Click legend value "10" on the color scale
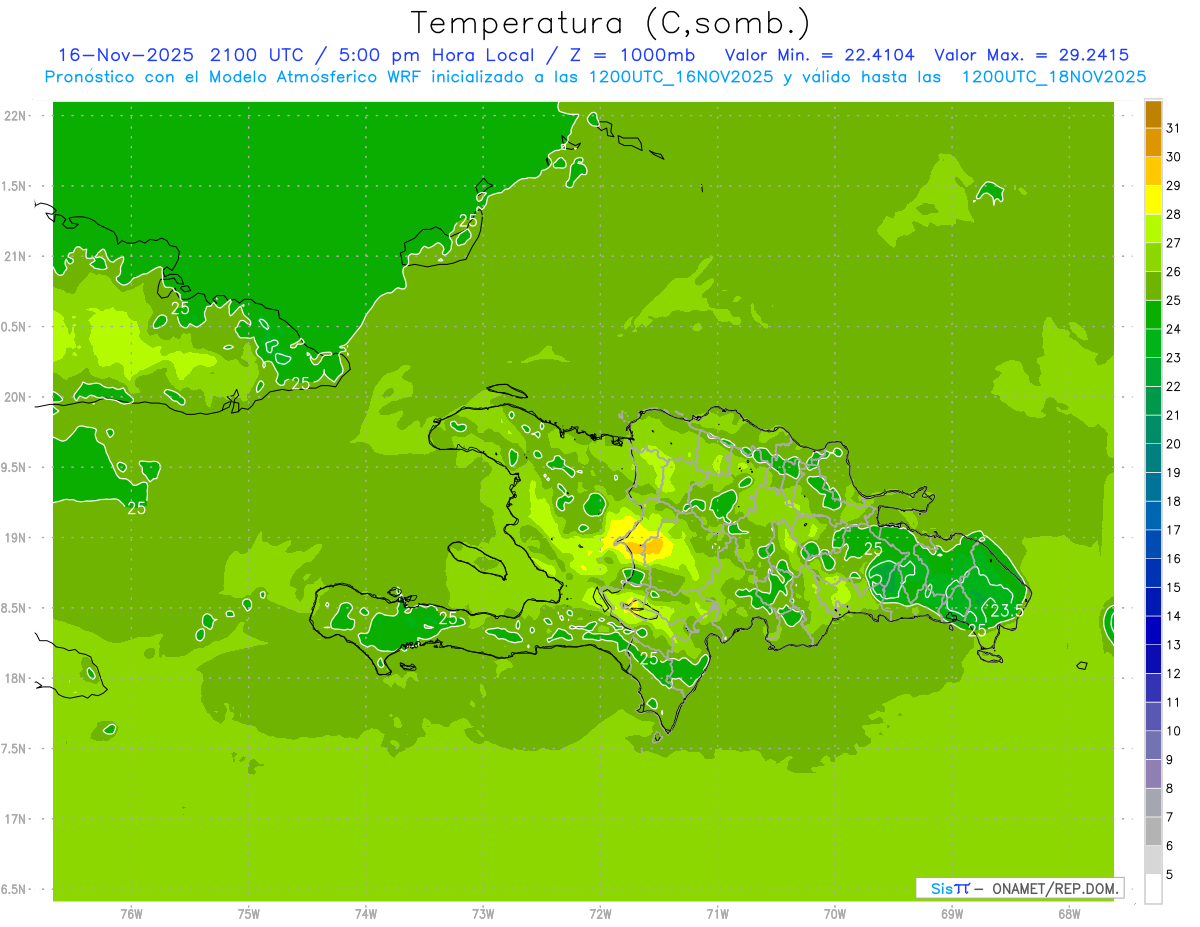The height and width of the screenshot is (927, 1200). [1173, 731]
